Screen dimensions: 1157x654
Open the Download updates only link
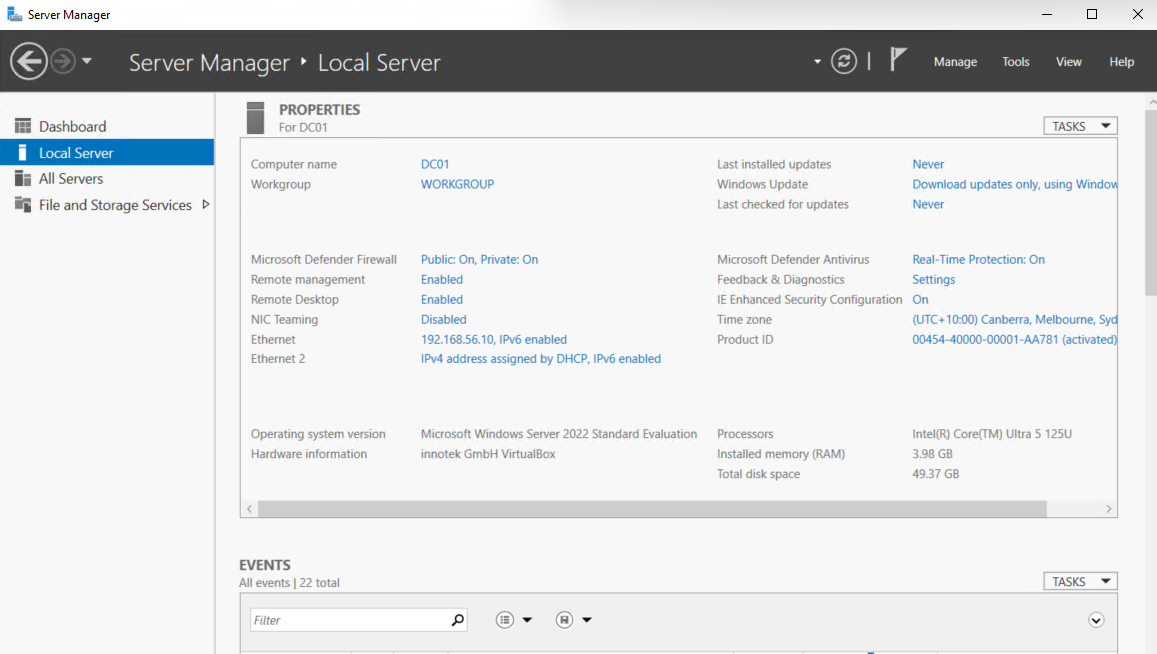[x=1015, y=184]
